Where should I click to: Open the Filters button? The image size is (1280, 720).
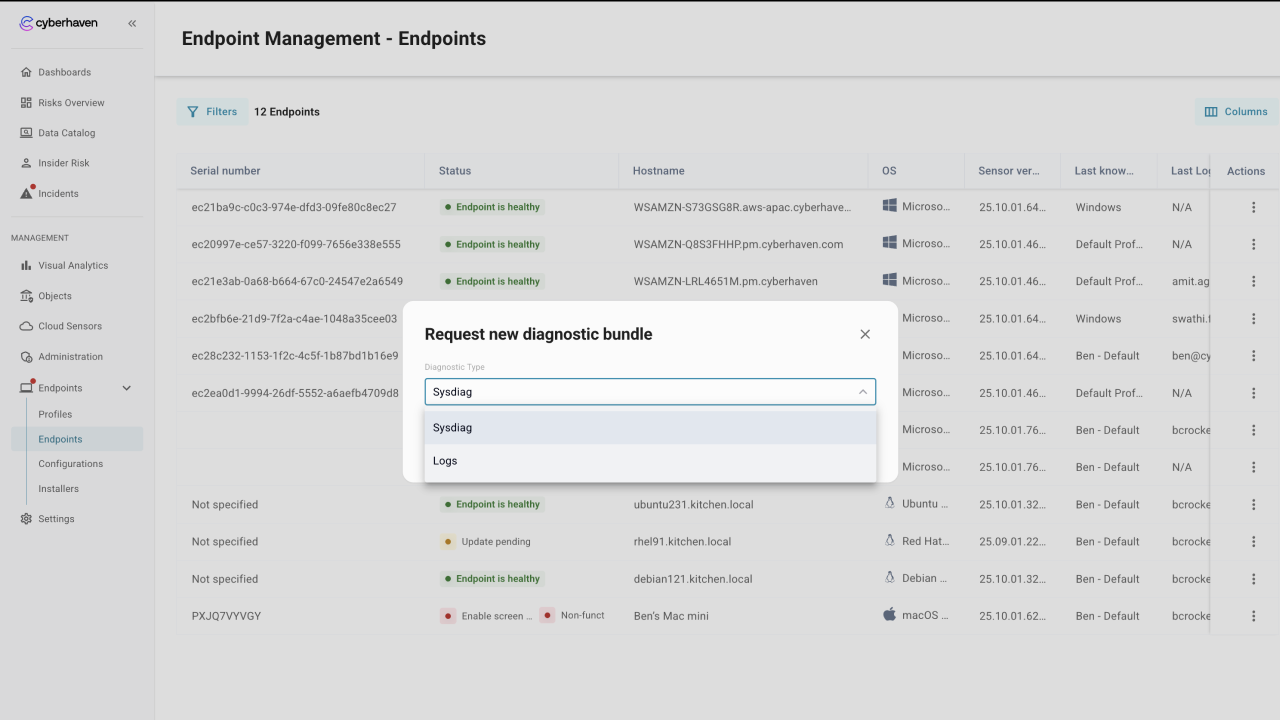pos(212,112)
